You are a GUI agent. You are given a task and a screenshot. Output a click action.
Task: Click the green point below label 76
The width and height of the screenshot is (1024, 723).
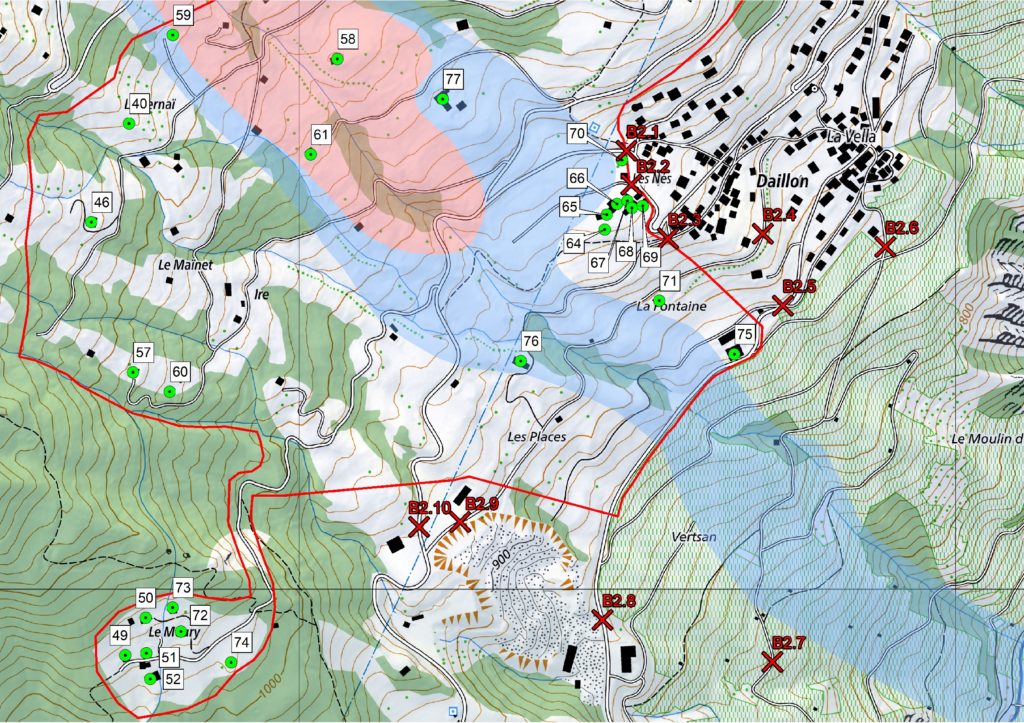point(520,361)
